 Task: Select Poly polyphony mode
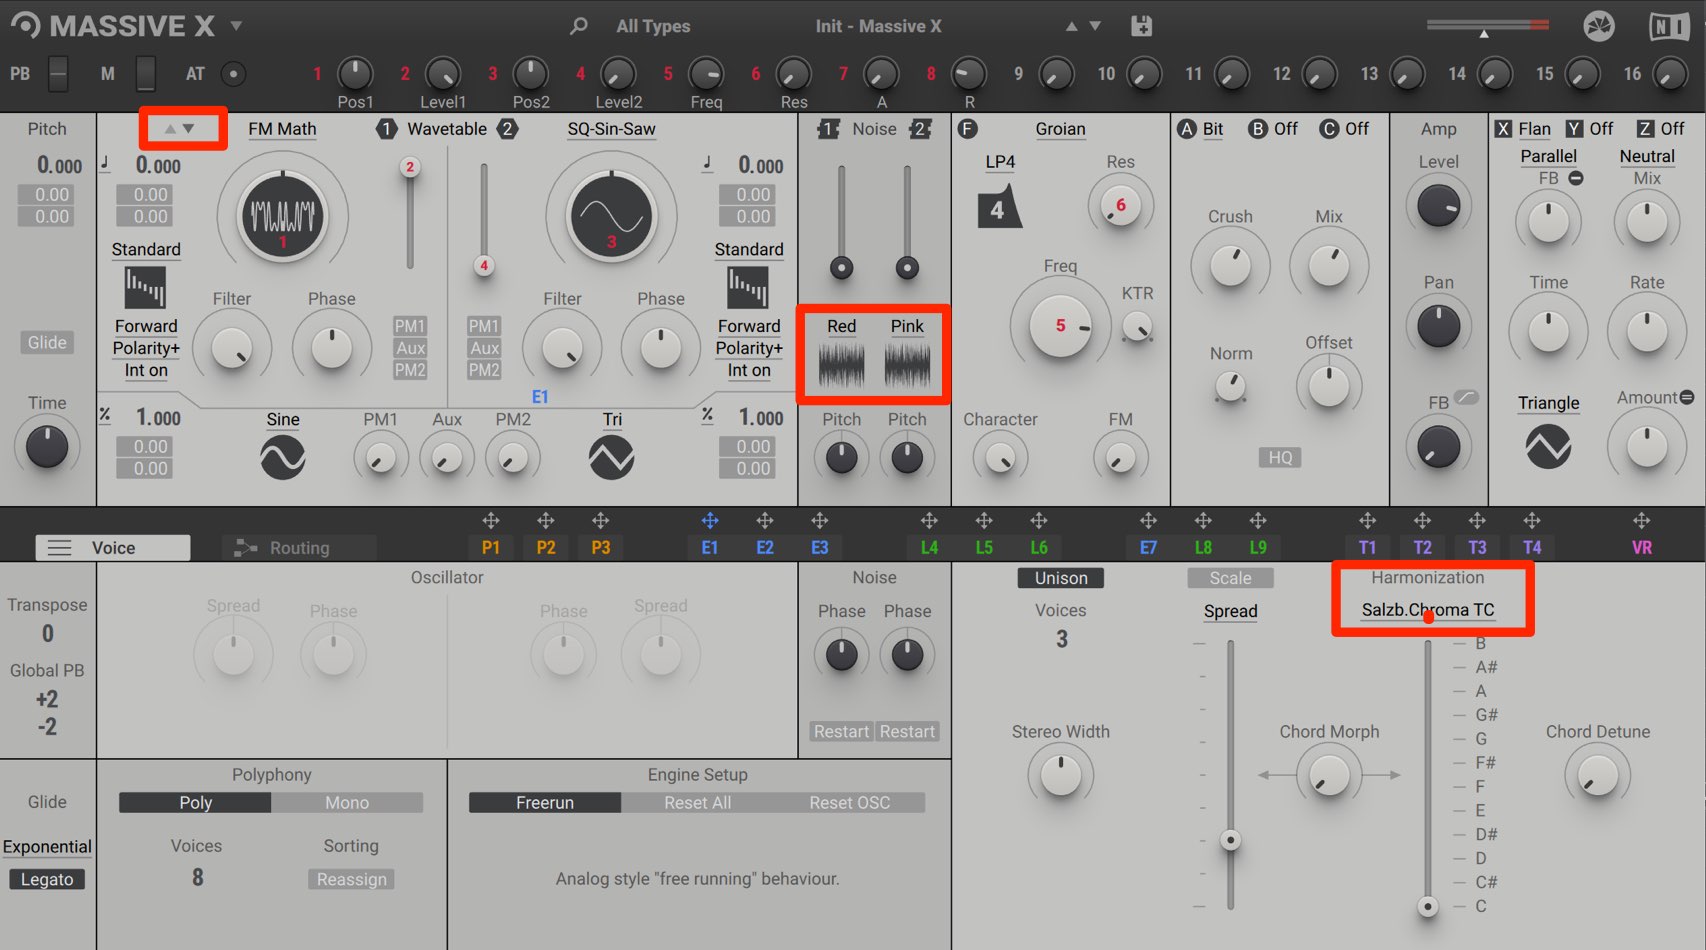pos(195,803)
